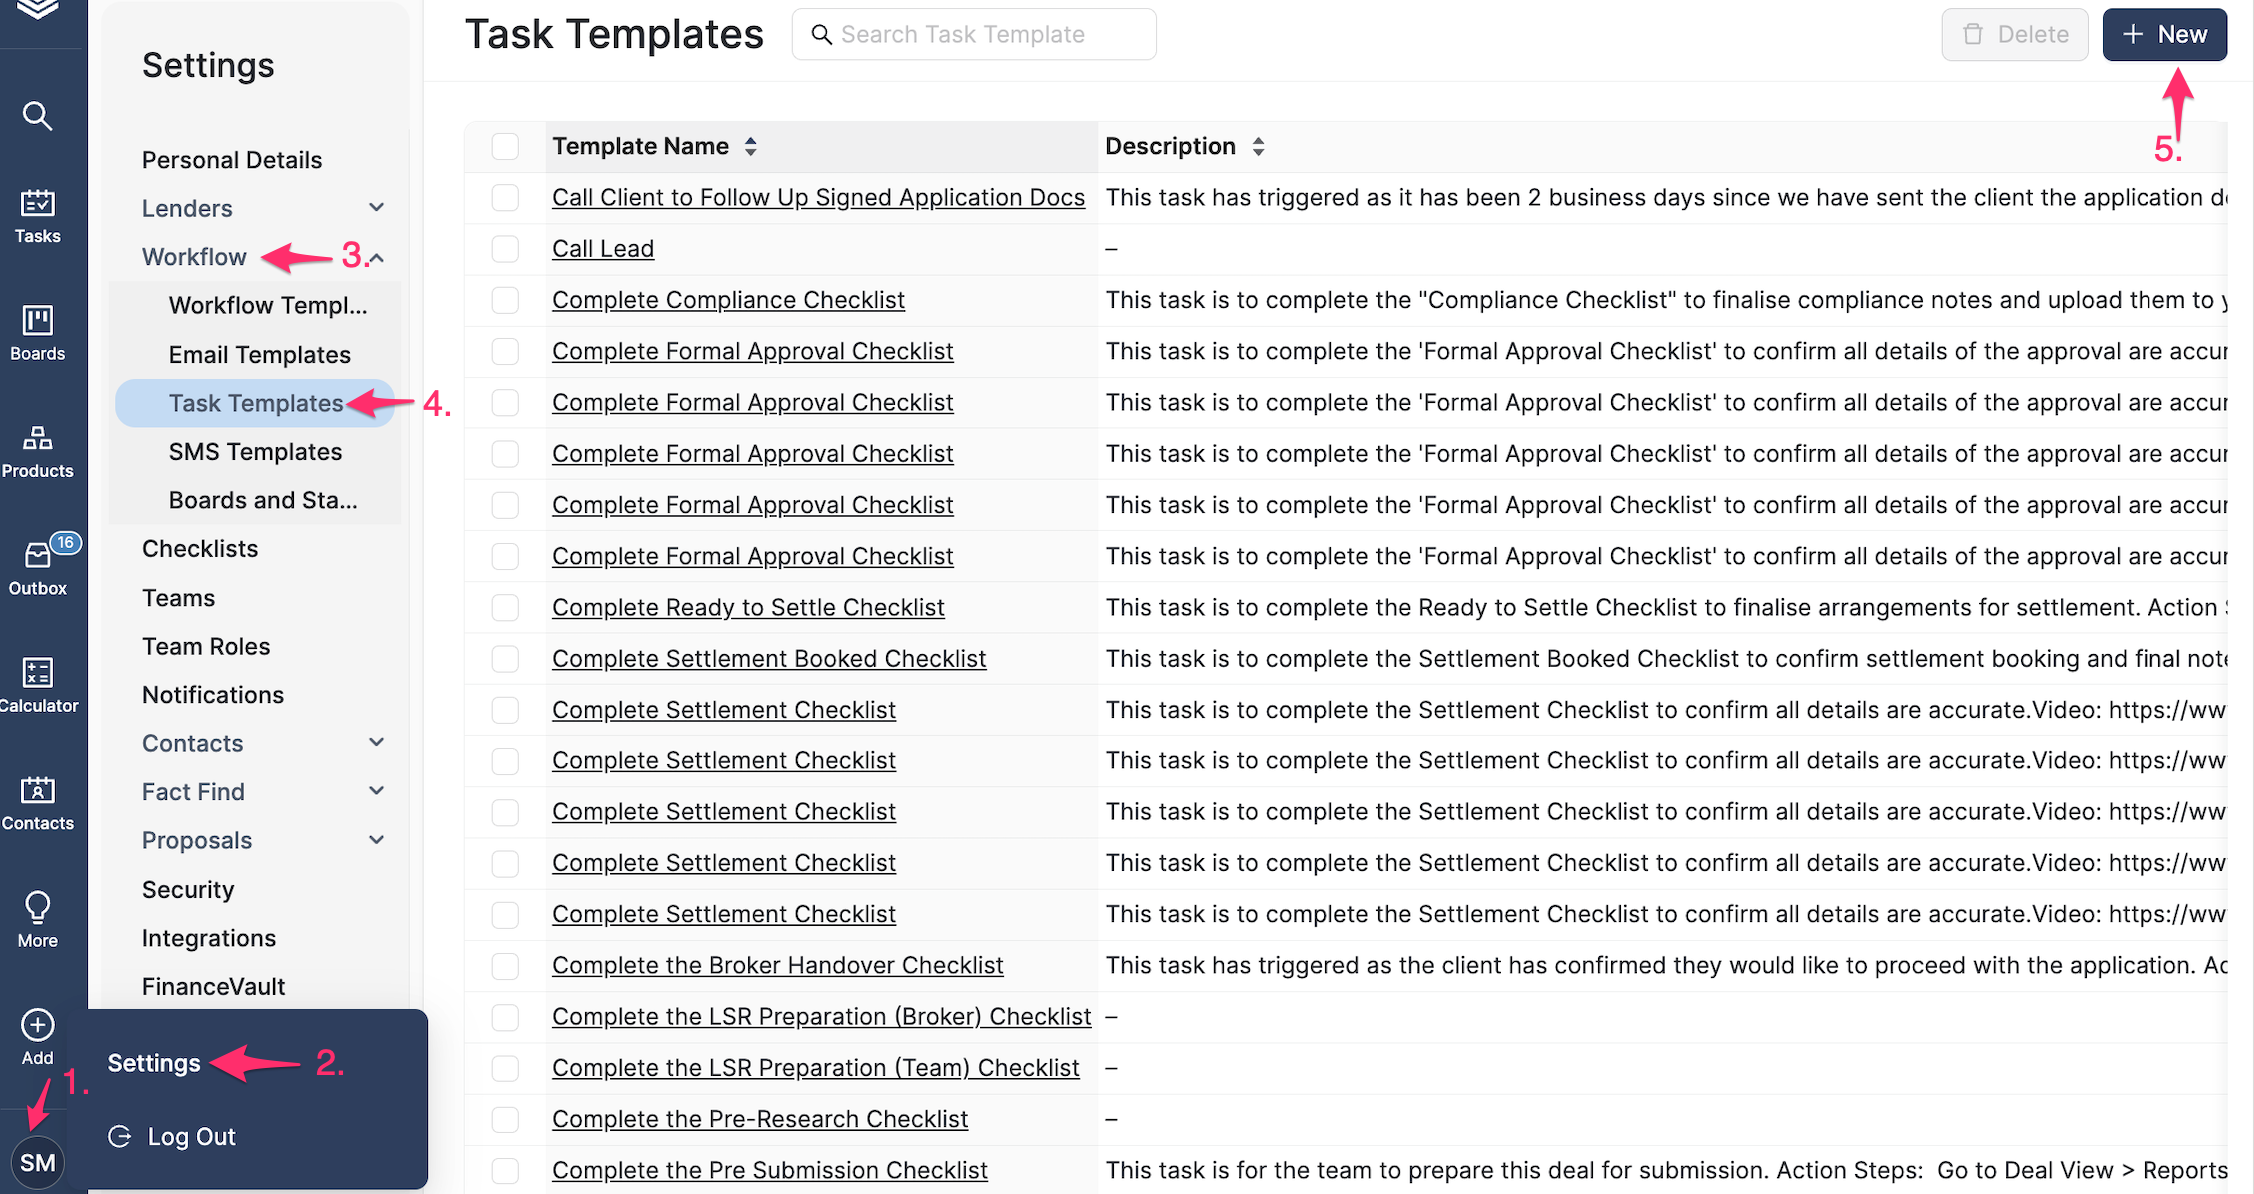
Task: Open Products from the sidebar
Action: [x=37, y=450]
